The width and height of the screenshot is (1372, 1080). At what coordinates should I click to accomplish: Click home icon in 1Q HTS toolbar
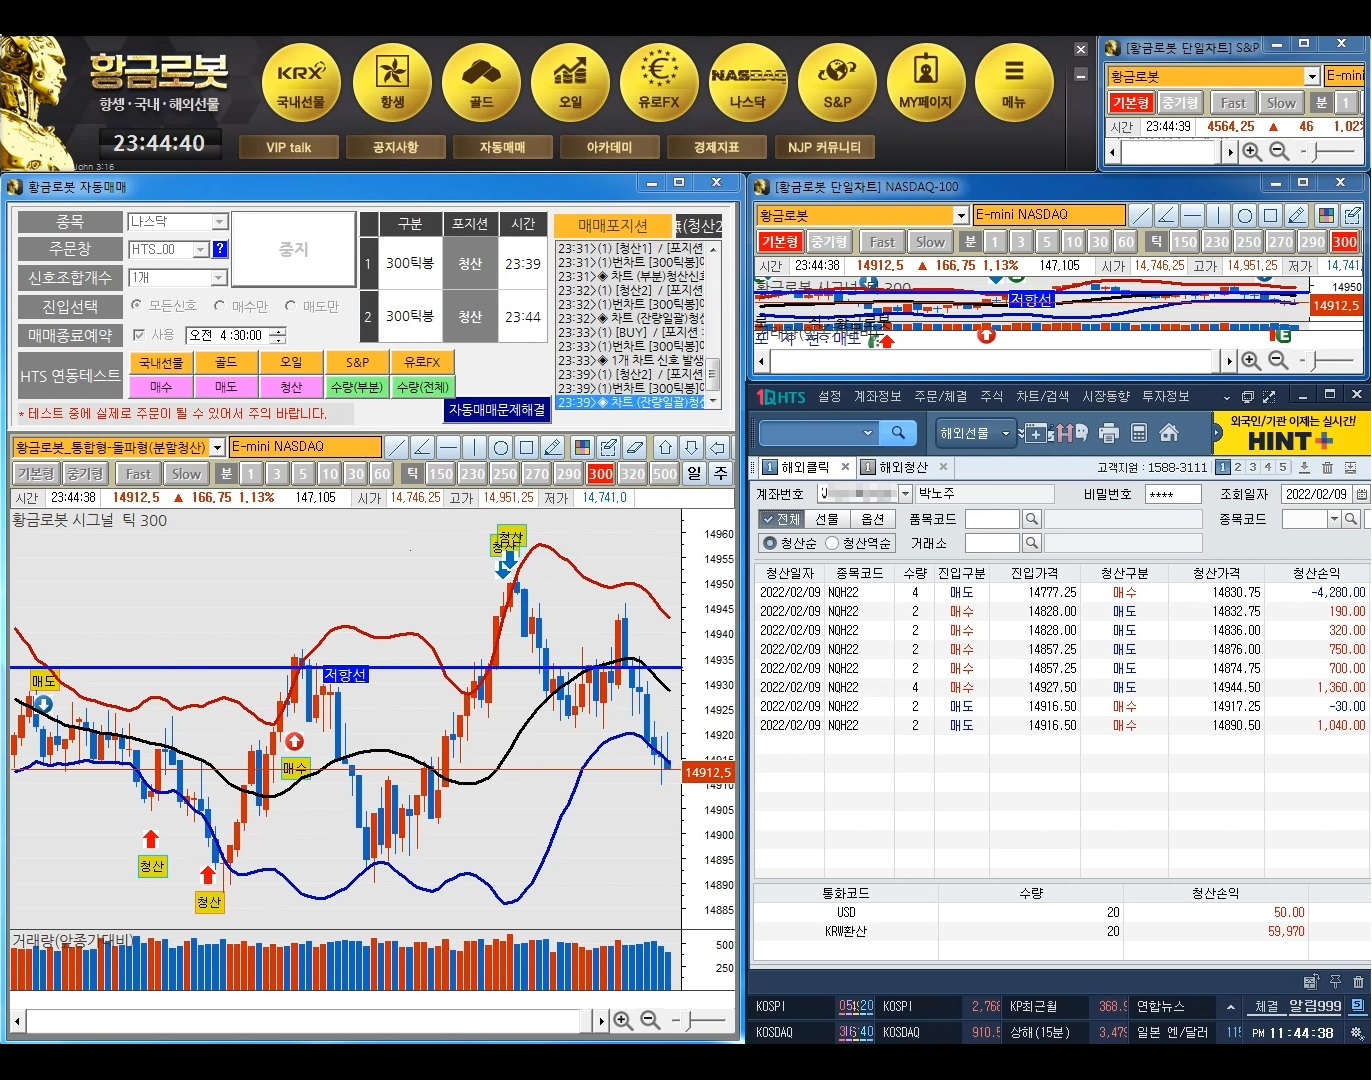click(x=1169, y=433)
